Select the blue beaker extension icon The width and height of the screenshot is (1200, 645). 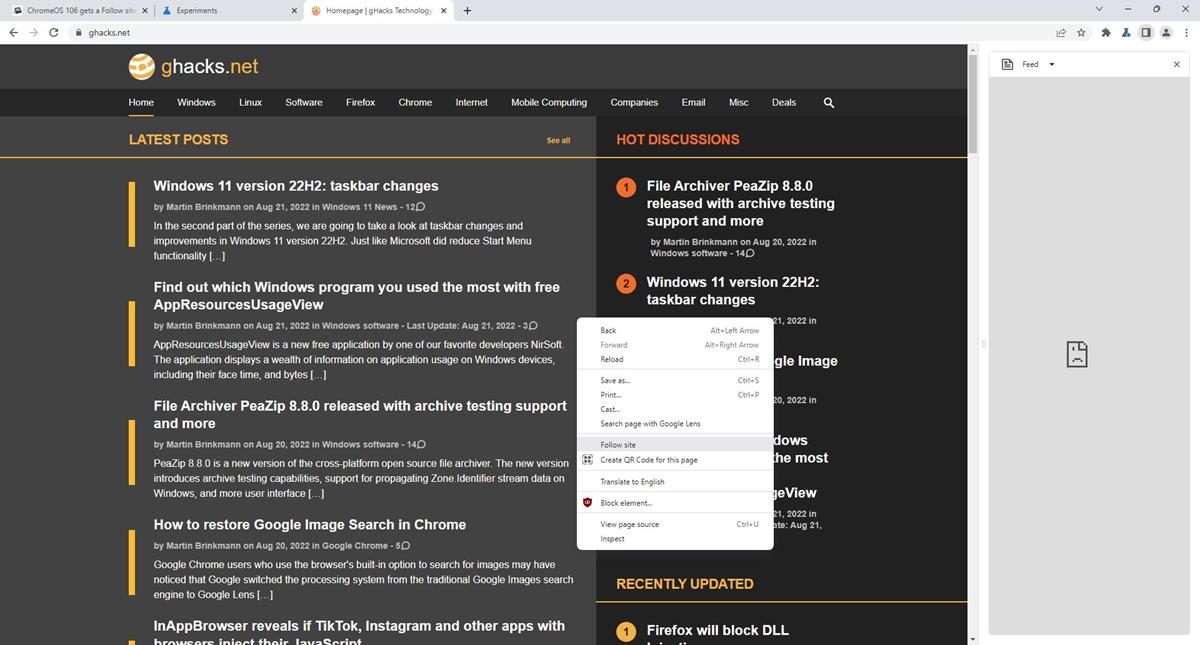point(1124,32)
